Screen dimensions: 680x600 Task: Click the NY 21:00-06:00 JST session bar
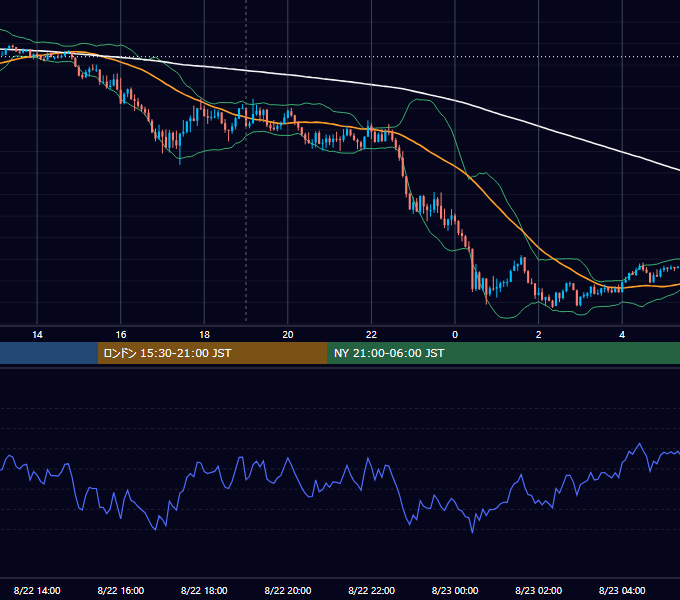click(503, 353)
